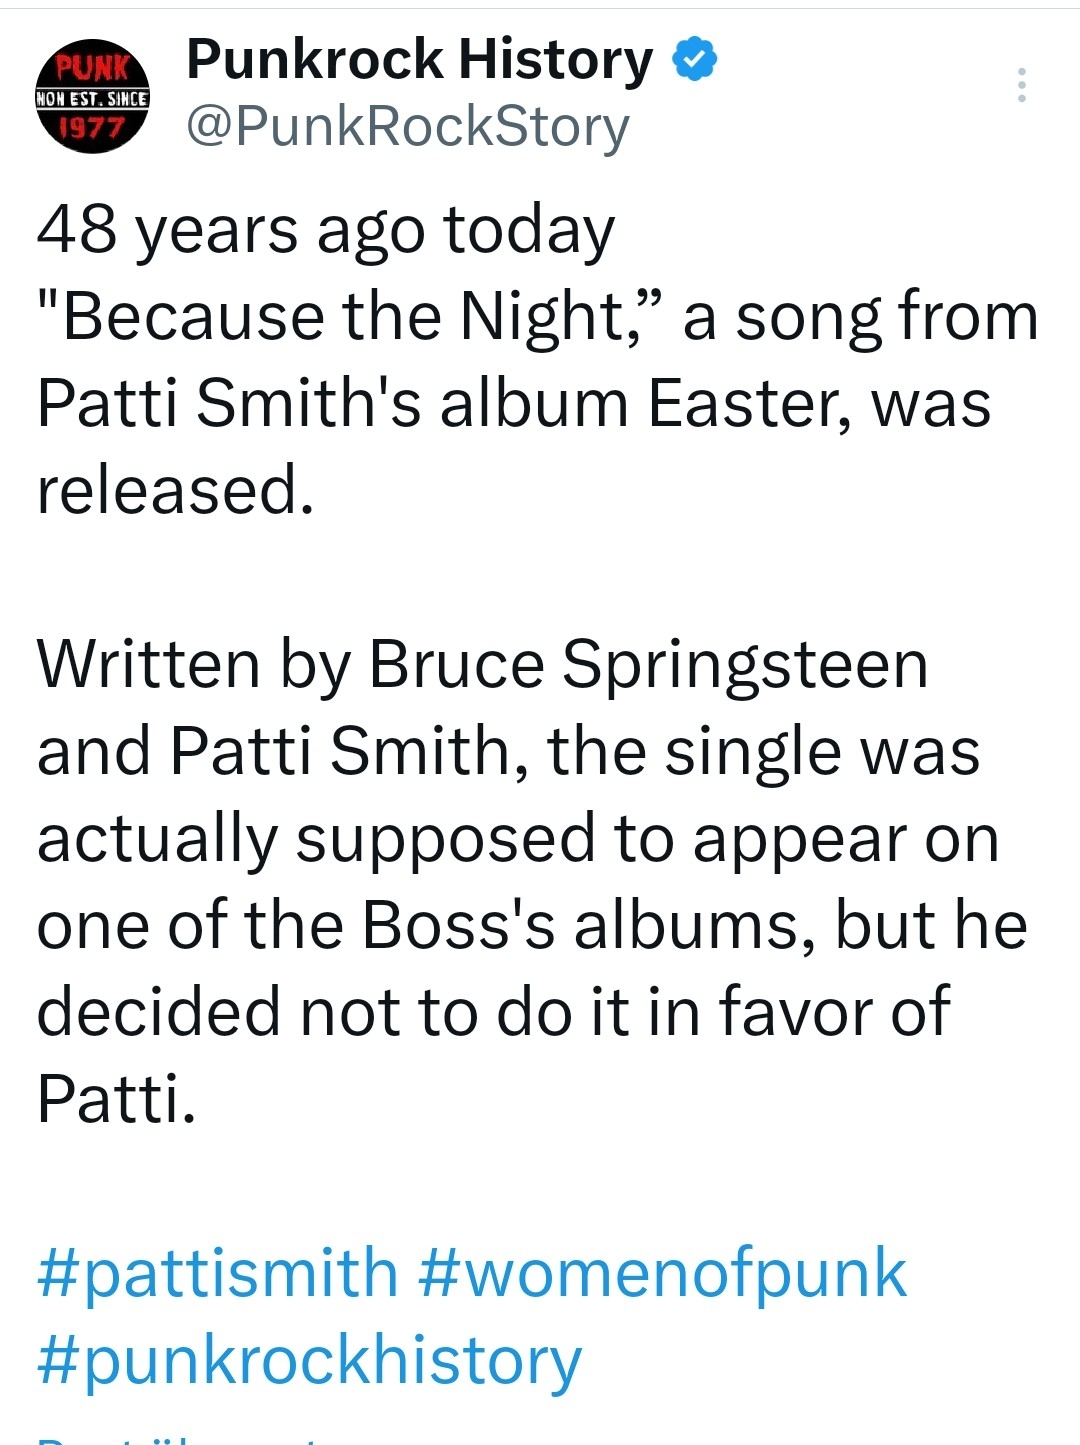This screenshot has height=1445, width=1080.
Task: Click the word "released." in the post
Action: [176, 490]
